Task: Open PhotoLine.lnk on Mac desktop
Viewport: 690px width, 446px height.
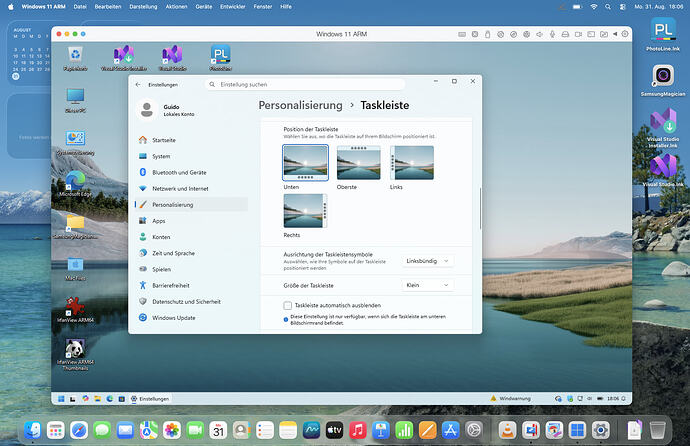Action: (663, 35)
